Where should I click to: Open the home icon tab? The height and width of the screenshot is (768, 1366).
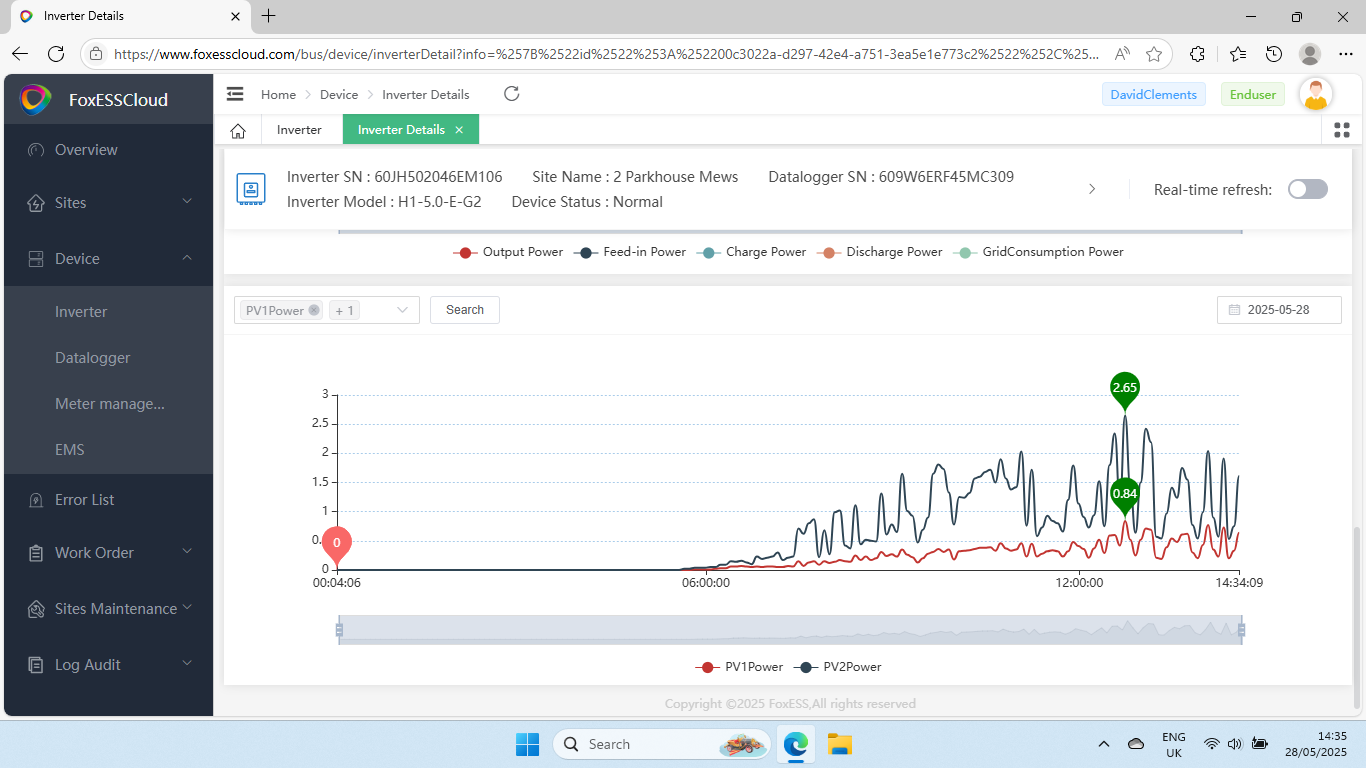coord(238,130)
